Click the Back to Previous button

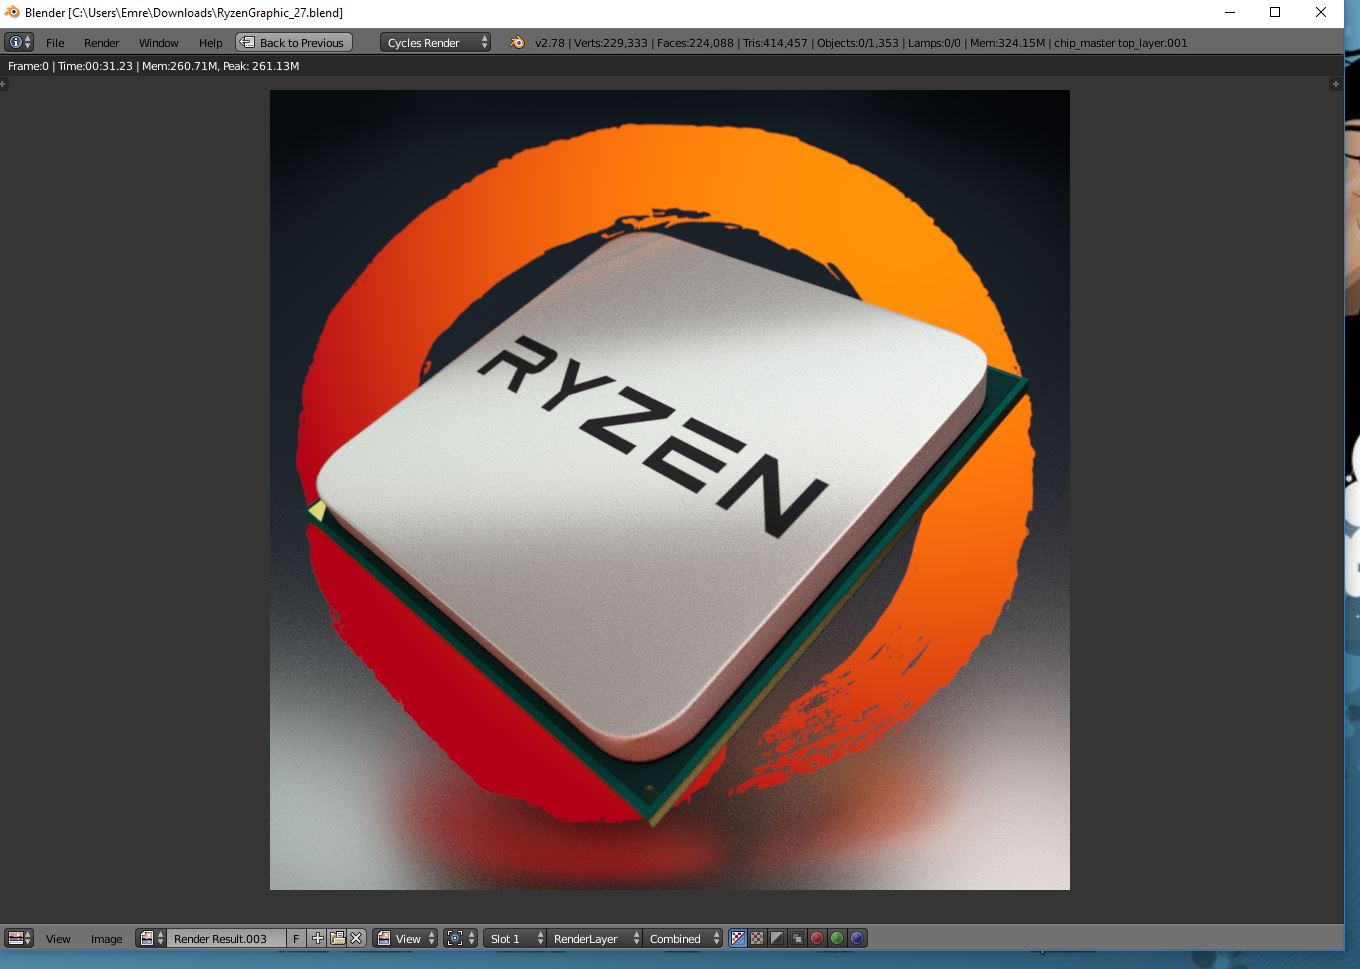tap(293, 42)
